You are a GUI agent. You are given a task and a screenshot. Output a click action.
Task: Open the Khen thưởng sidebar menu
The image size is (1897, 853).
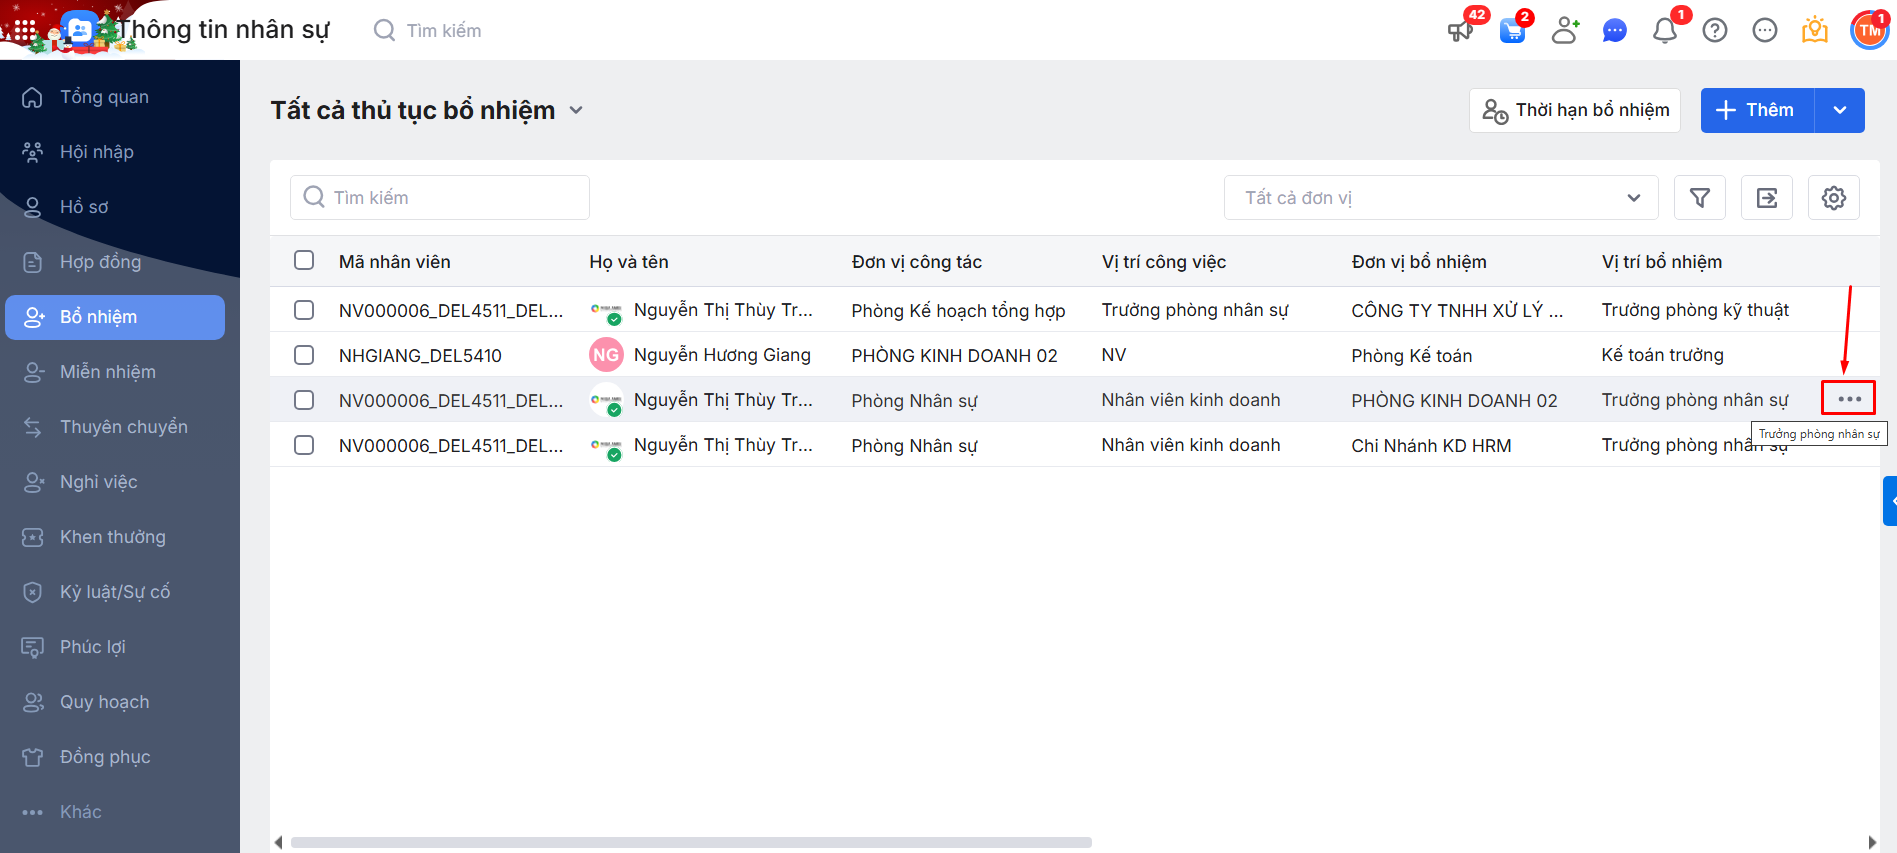[112, 537]
